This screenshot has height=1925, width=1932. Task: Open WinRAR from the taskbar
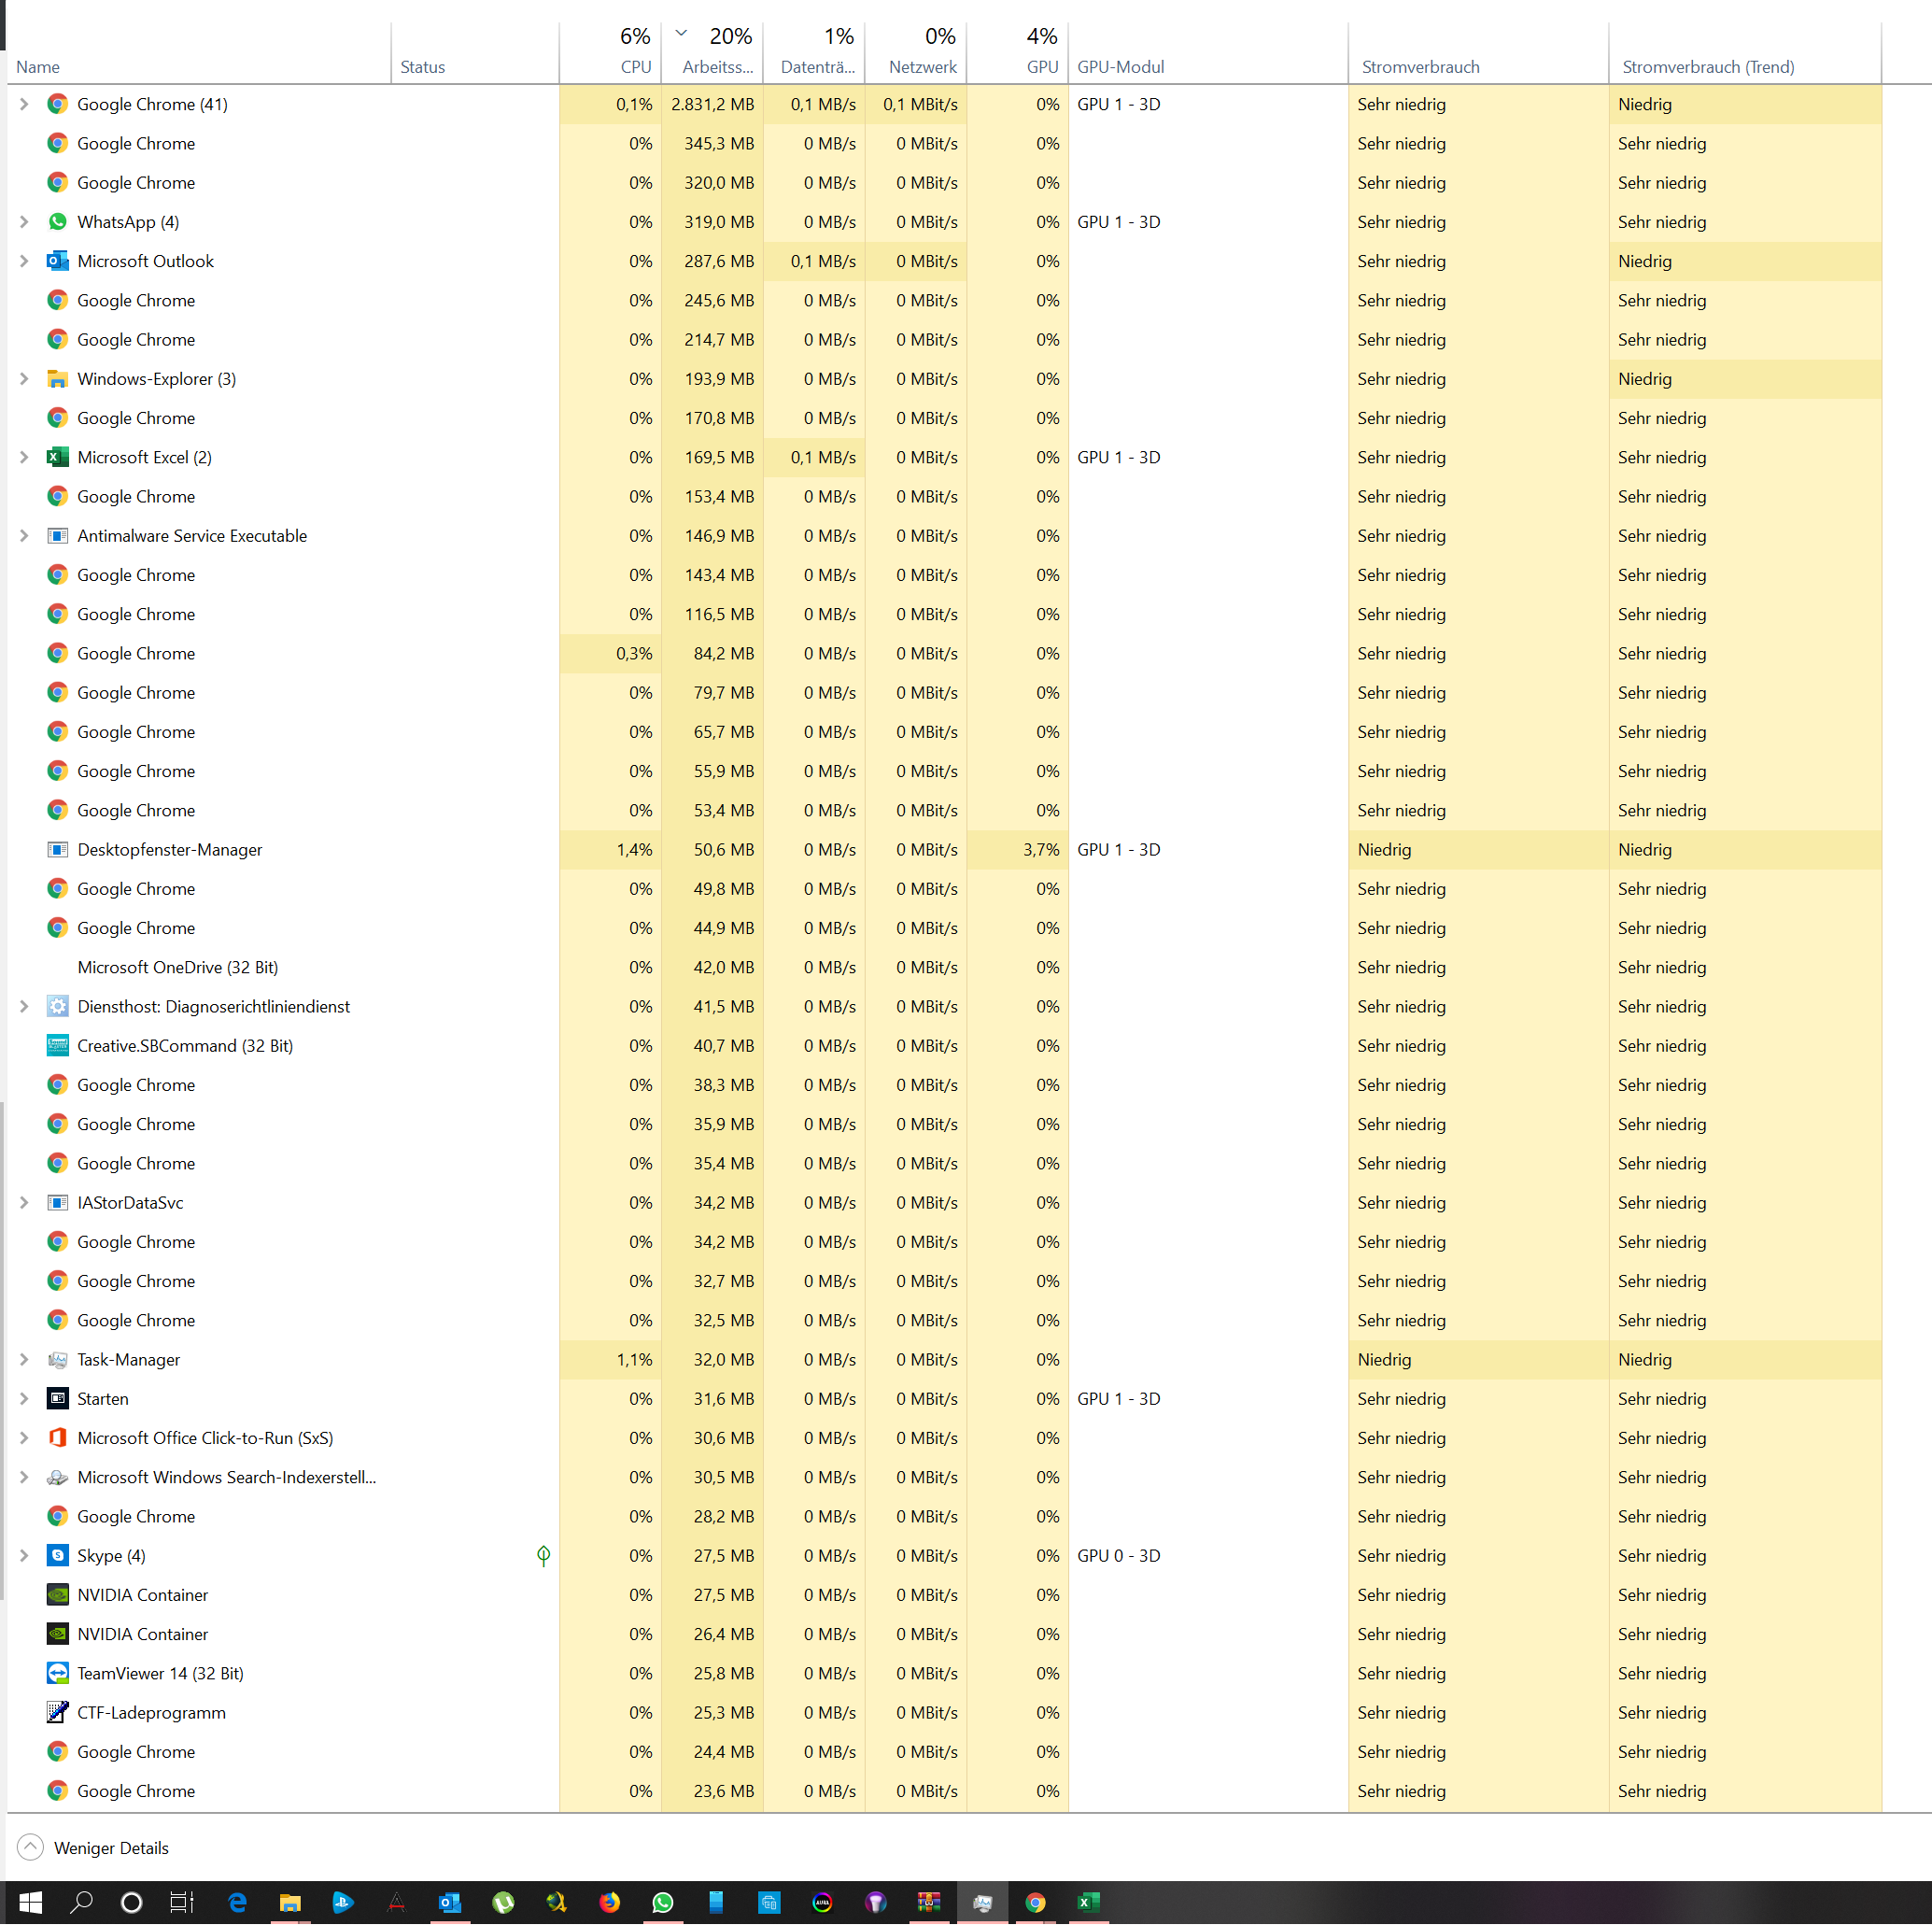930,1903
